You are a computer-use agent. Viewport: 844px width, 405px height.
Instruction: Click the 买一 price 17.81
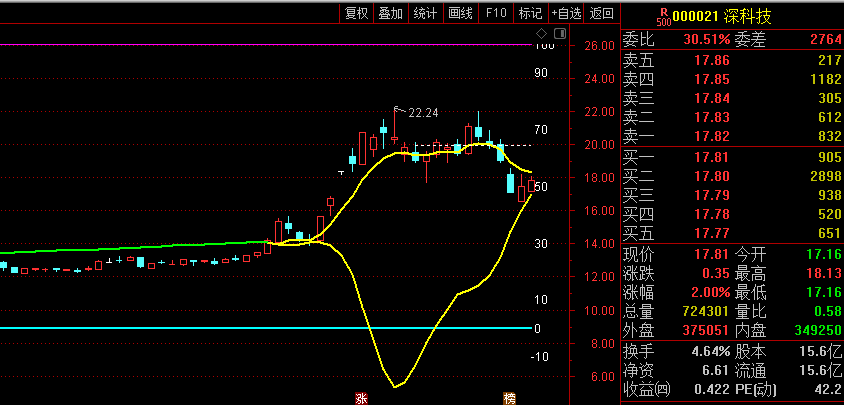pos(712,157)
